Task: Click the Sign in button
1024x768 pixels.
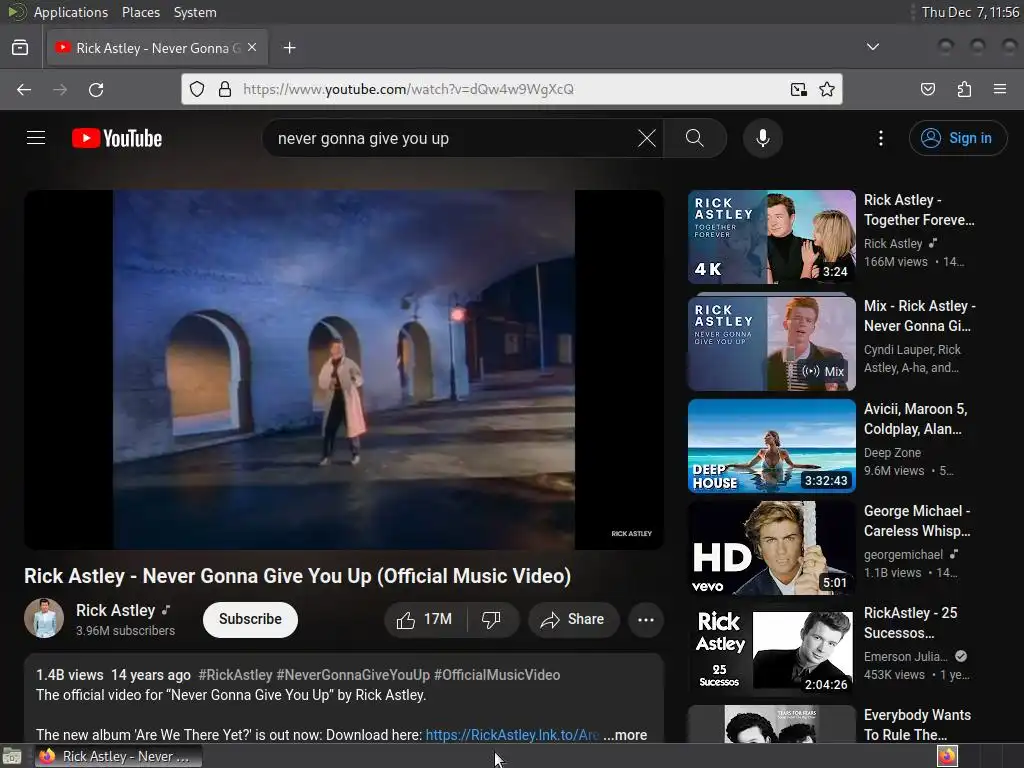Action: (x=957, y=138)
